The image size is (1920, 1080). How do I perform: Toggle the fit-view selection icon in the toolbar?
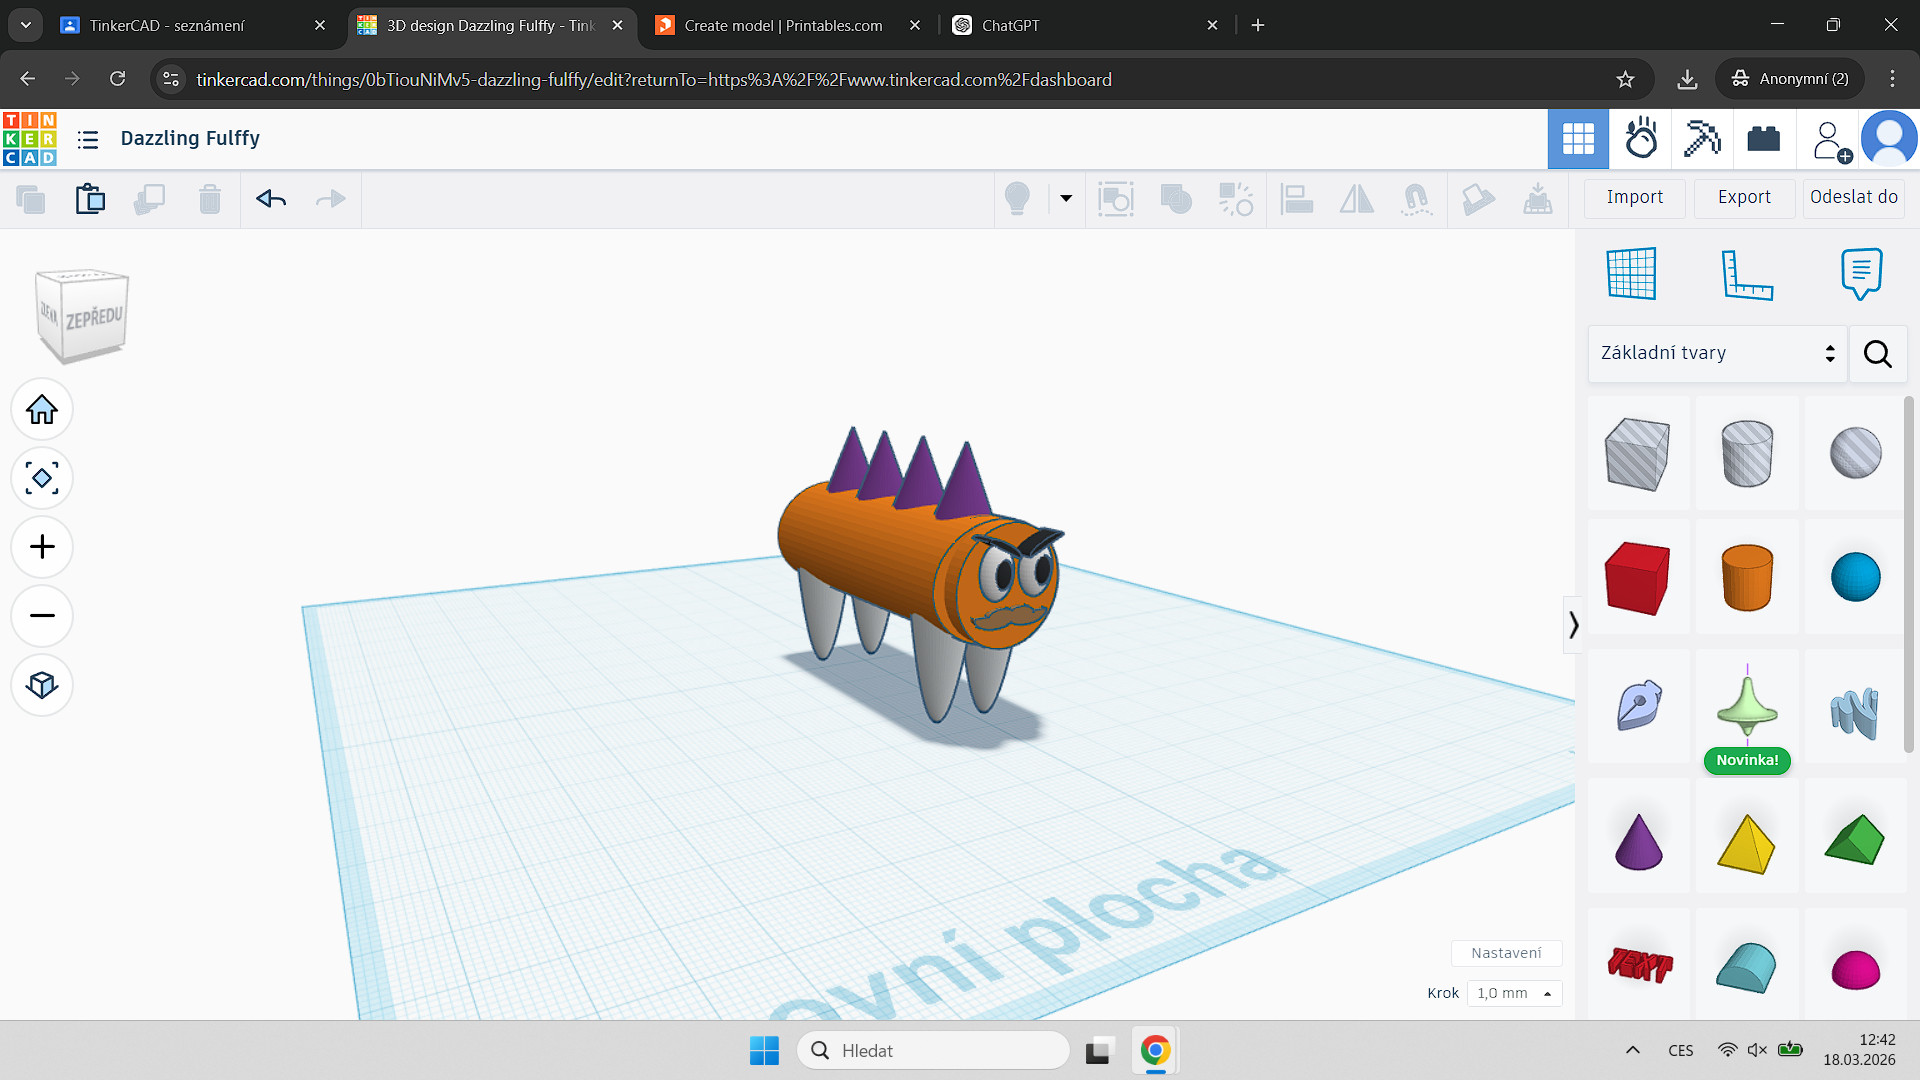[1117, 199]
